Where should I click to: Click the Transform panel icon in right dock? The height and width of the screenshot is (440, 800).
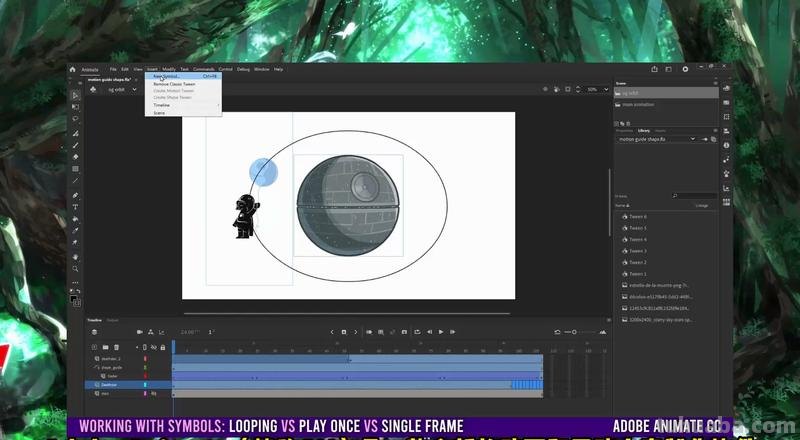[726, 117]
